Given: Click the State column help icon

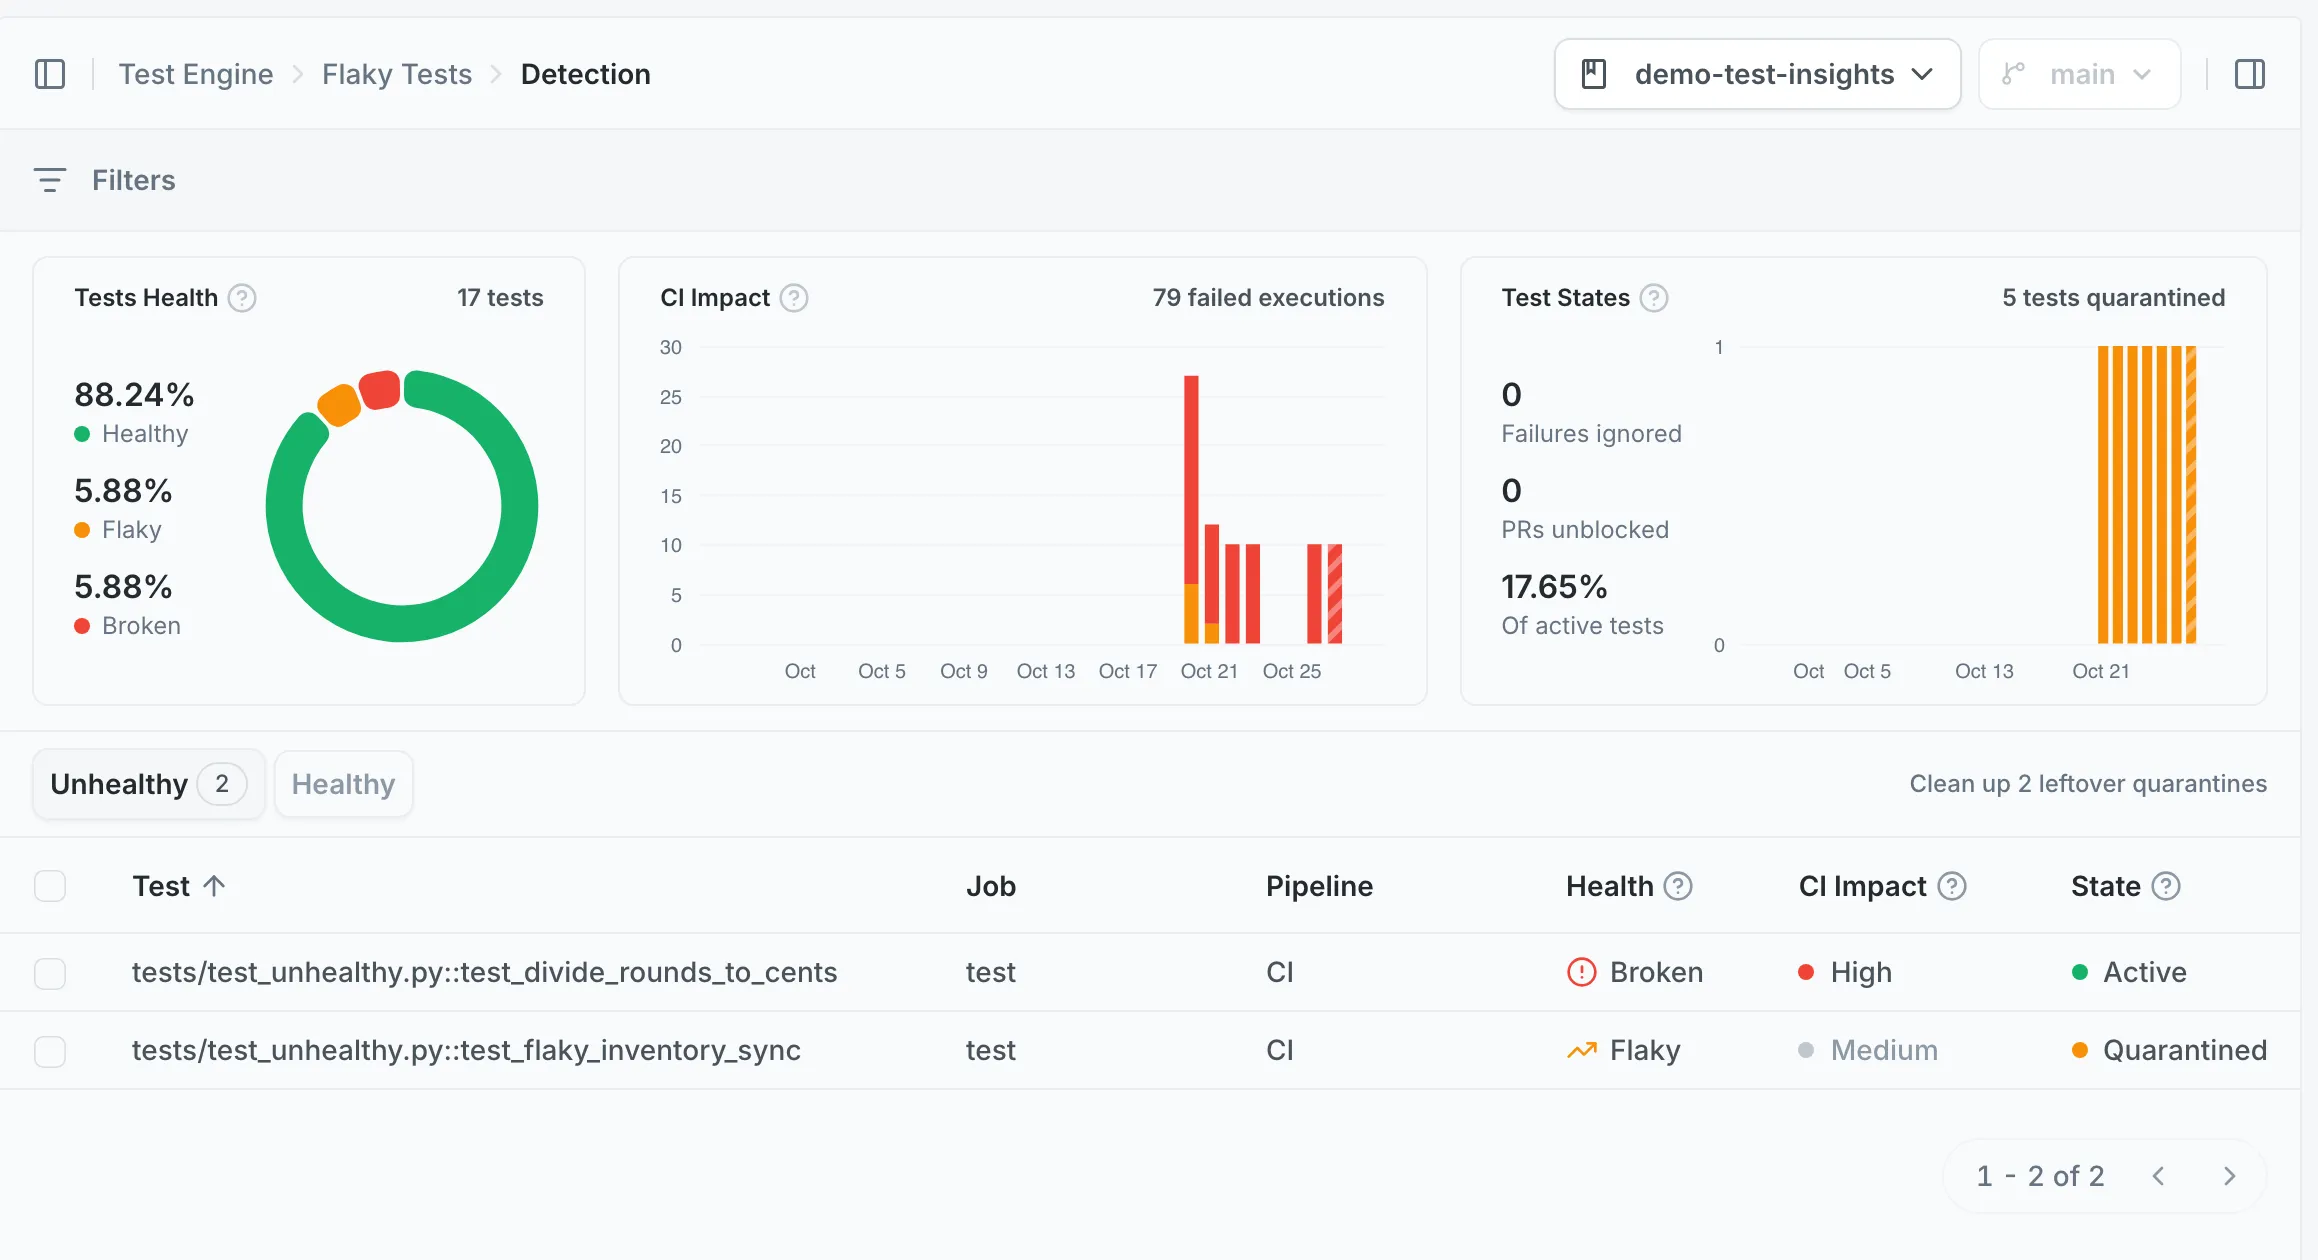Looking at the screenshot, I should click(x=2166, y=886).
